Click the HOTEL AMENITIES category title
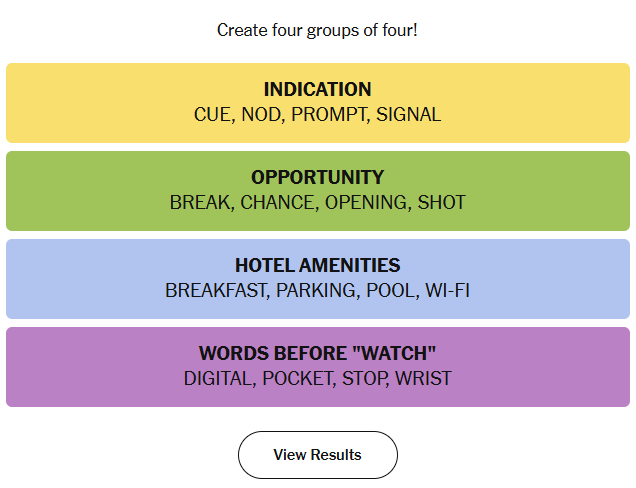 point(318,265)
